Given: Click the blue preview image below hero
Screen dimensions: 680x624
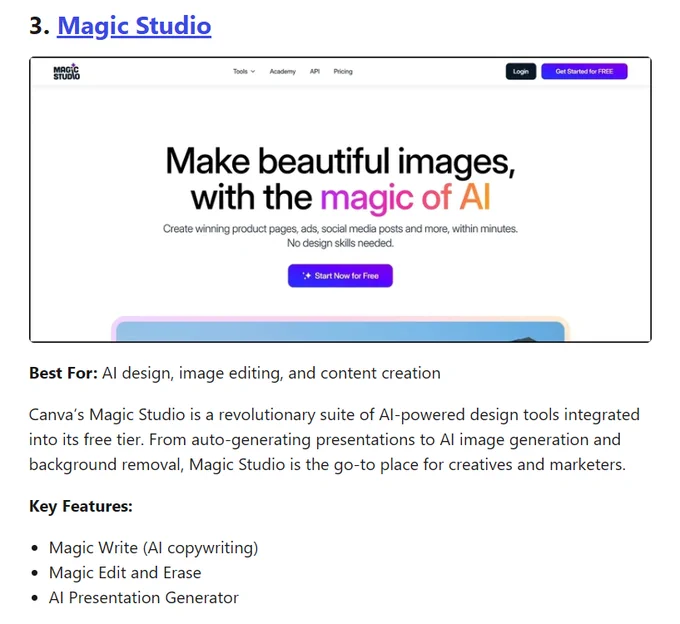Looking at the screenshot, I should pos(340,331).
